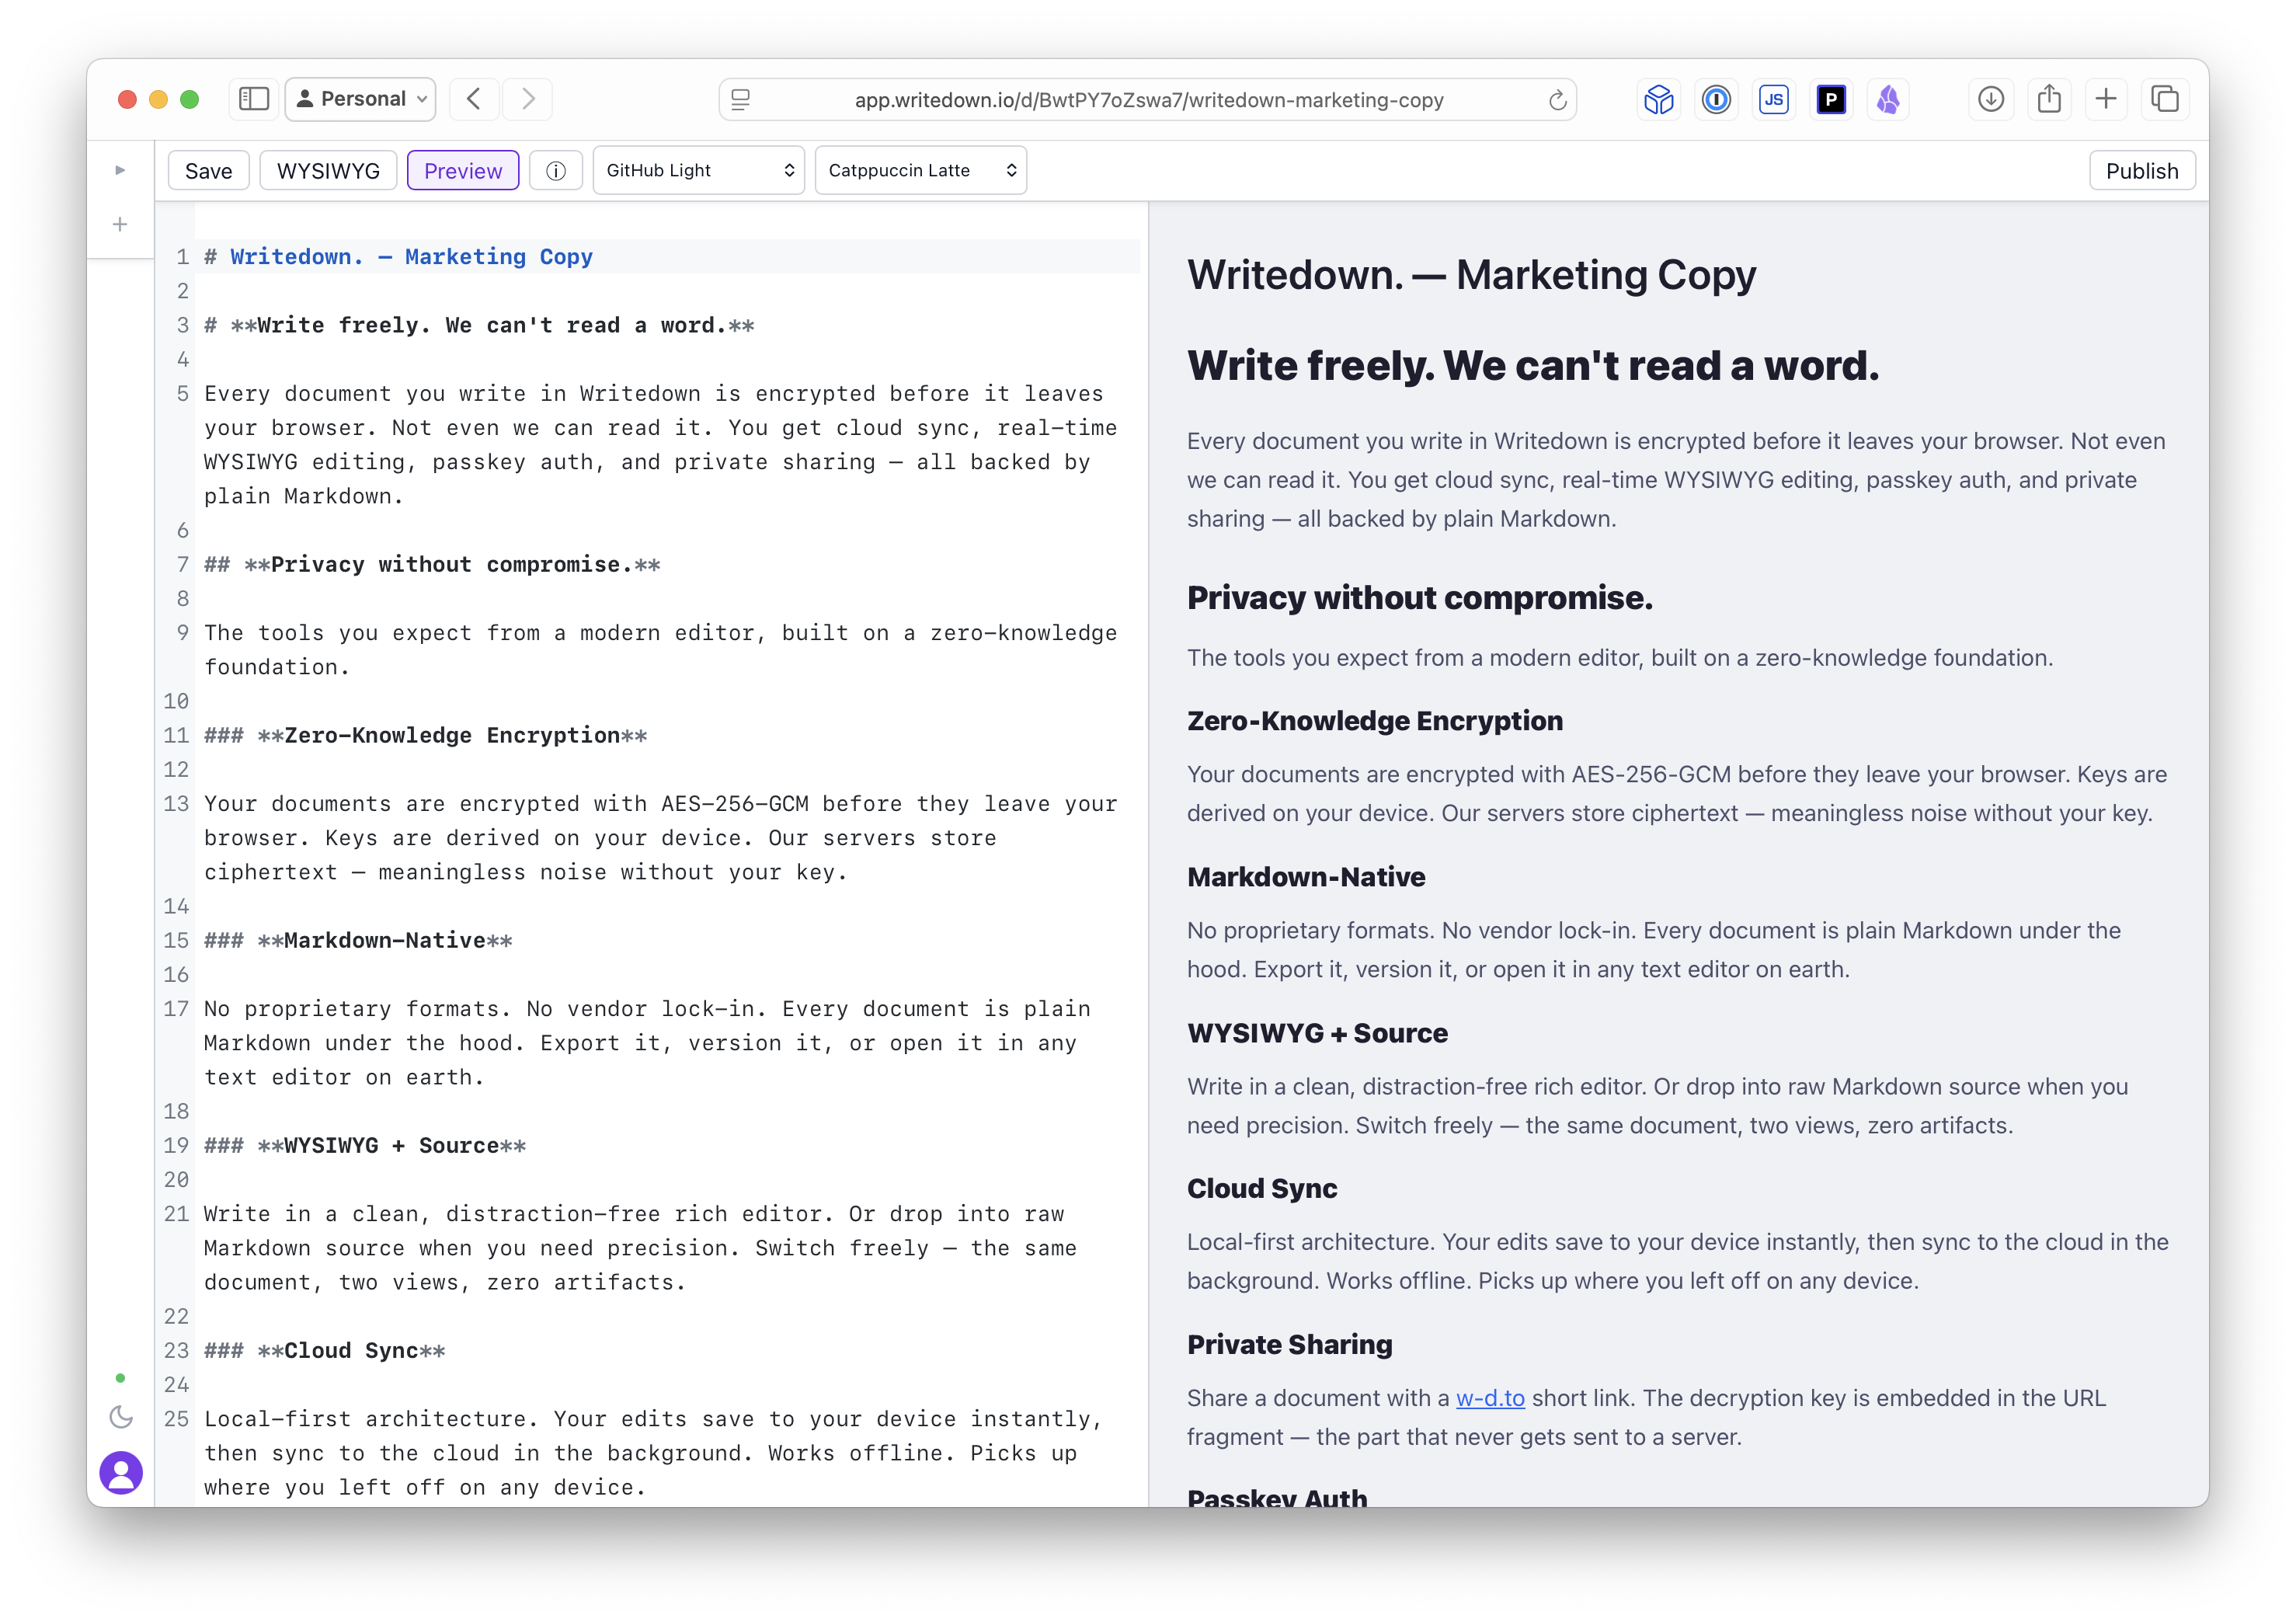Toggle dark mode with the moon icon
The width and height of the screenshot is (2296, 1622).
(120, 1417)
